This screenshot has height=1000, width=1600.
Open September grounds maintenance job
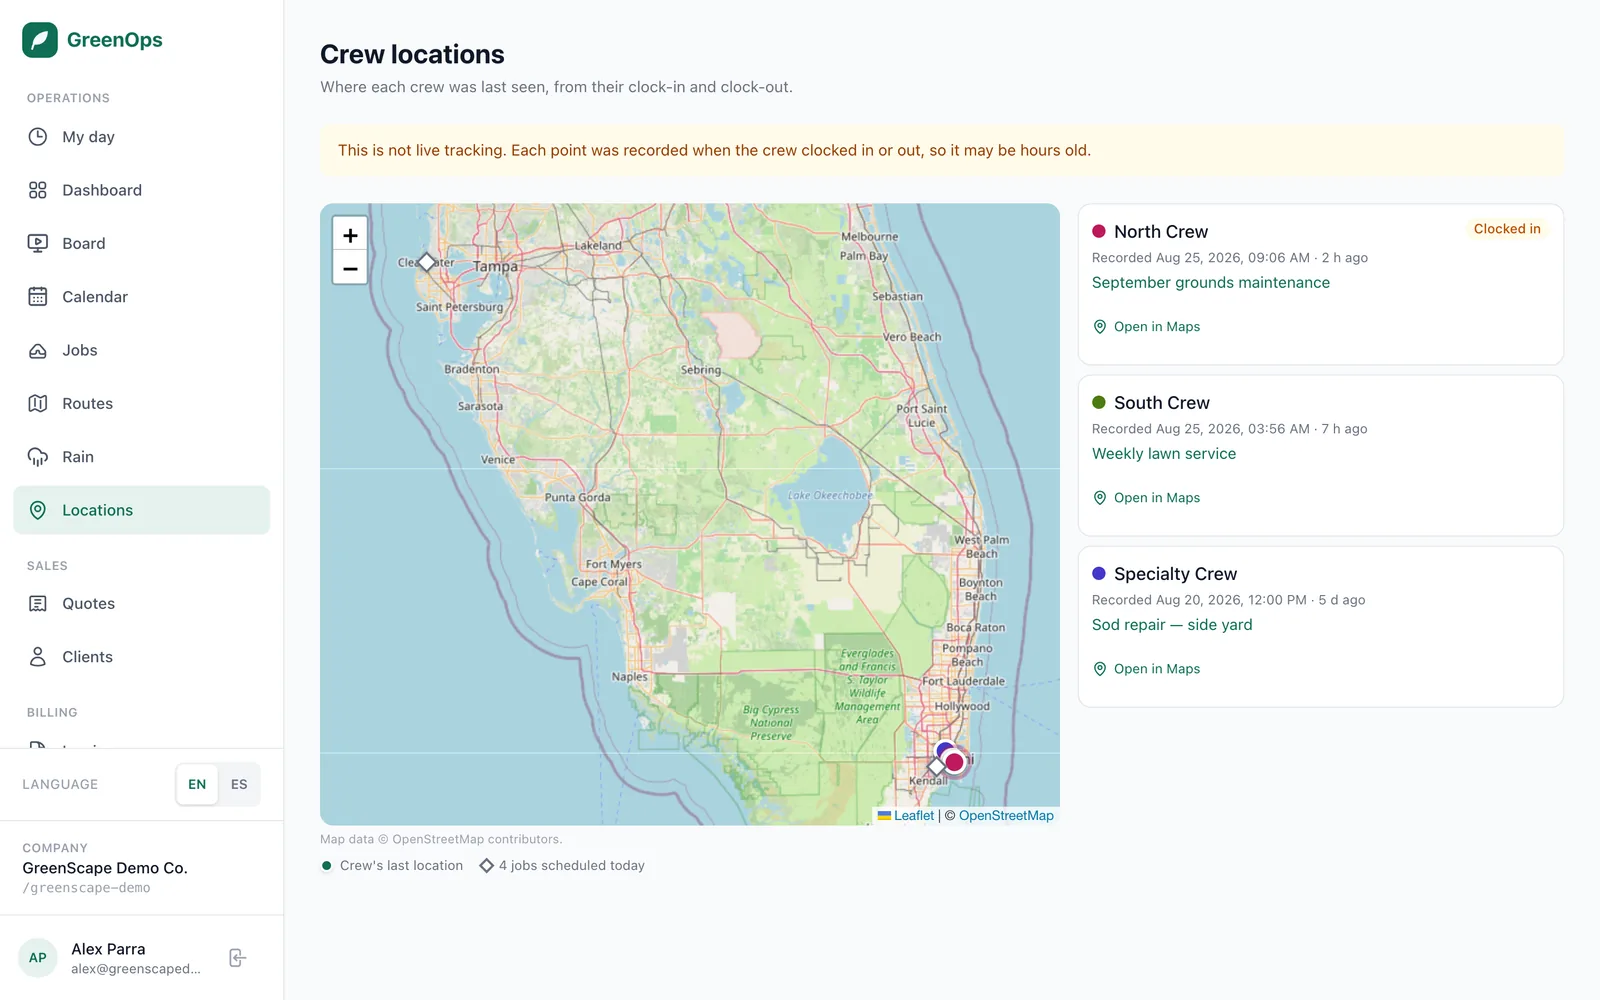(x=1211, y=283)
